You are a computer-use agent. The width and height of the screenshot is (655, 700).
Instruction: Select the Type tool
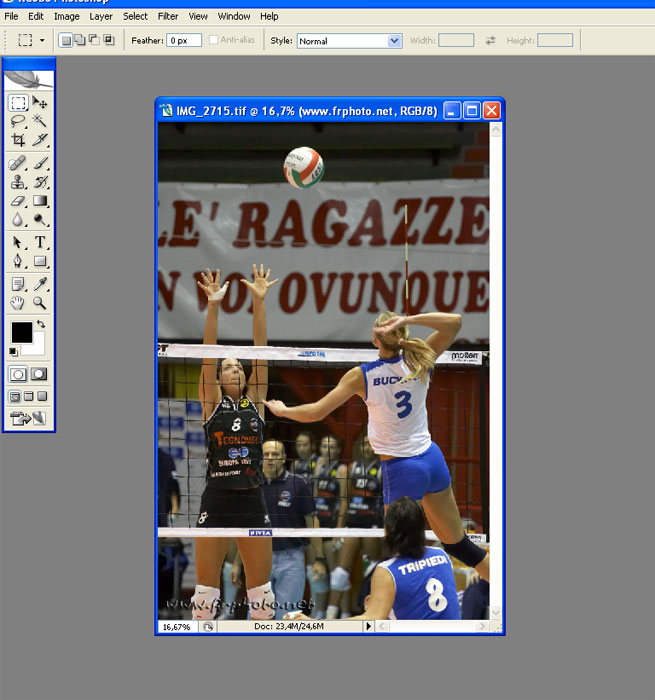pos(40,242)
